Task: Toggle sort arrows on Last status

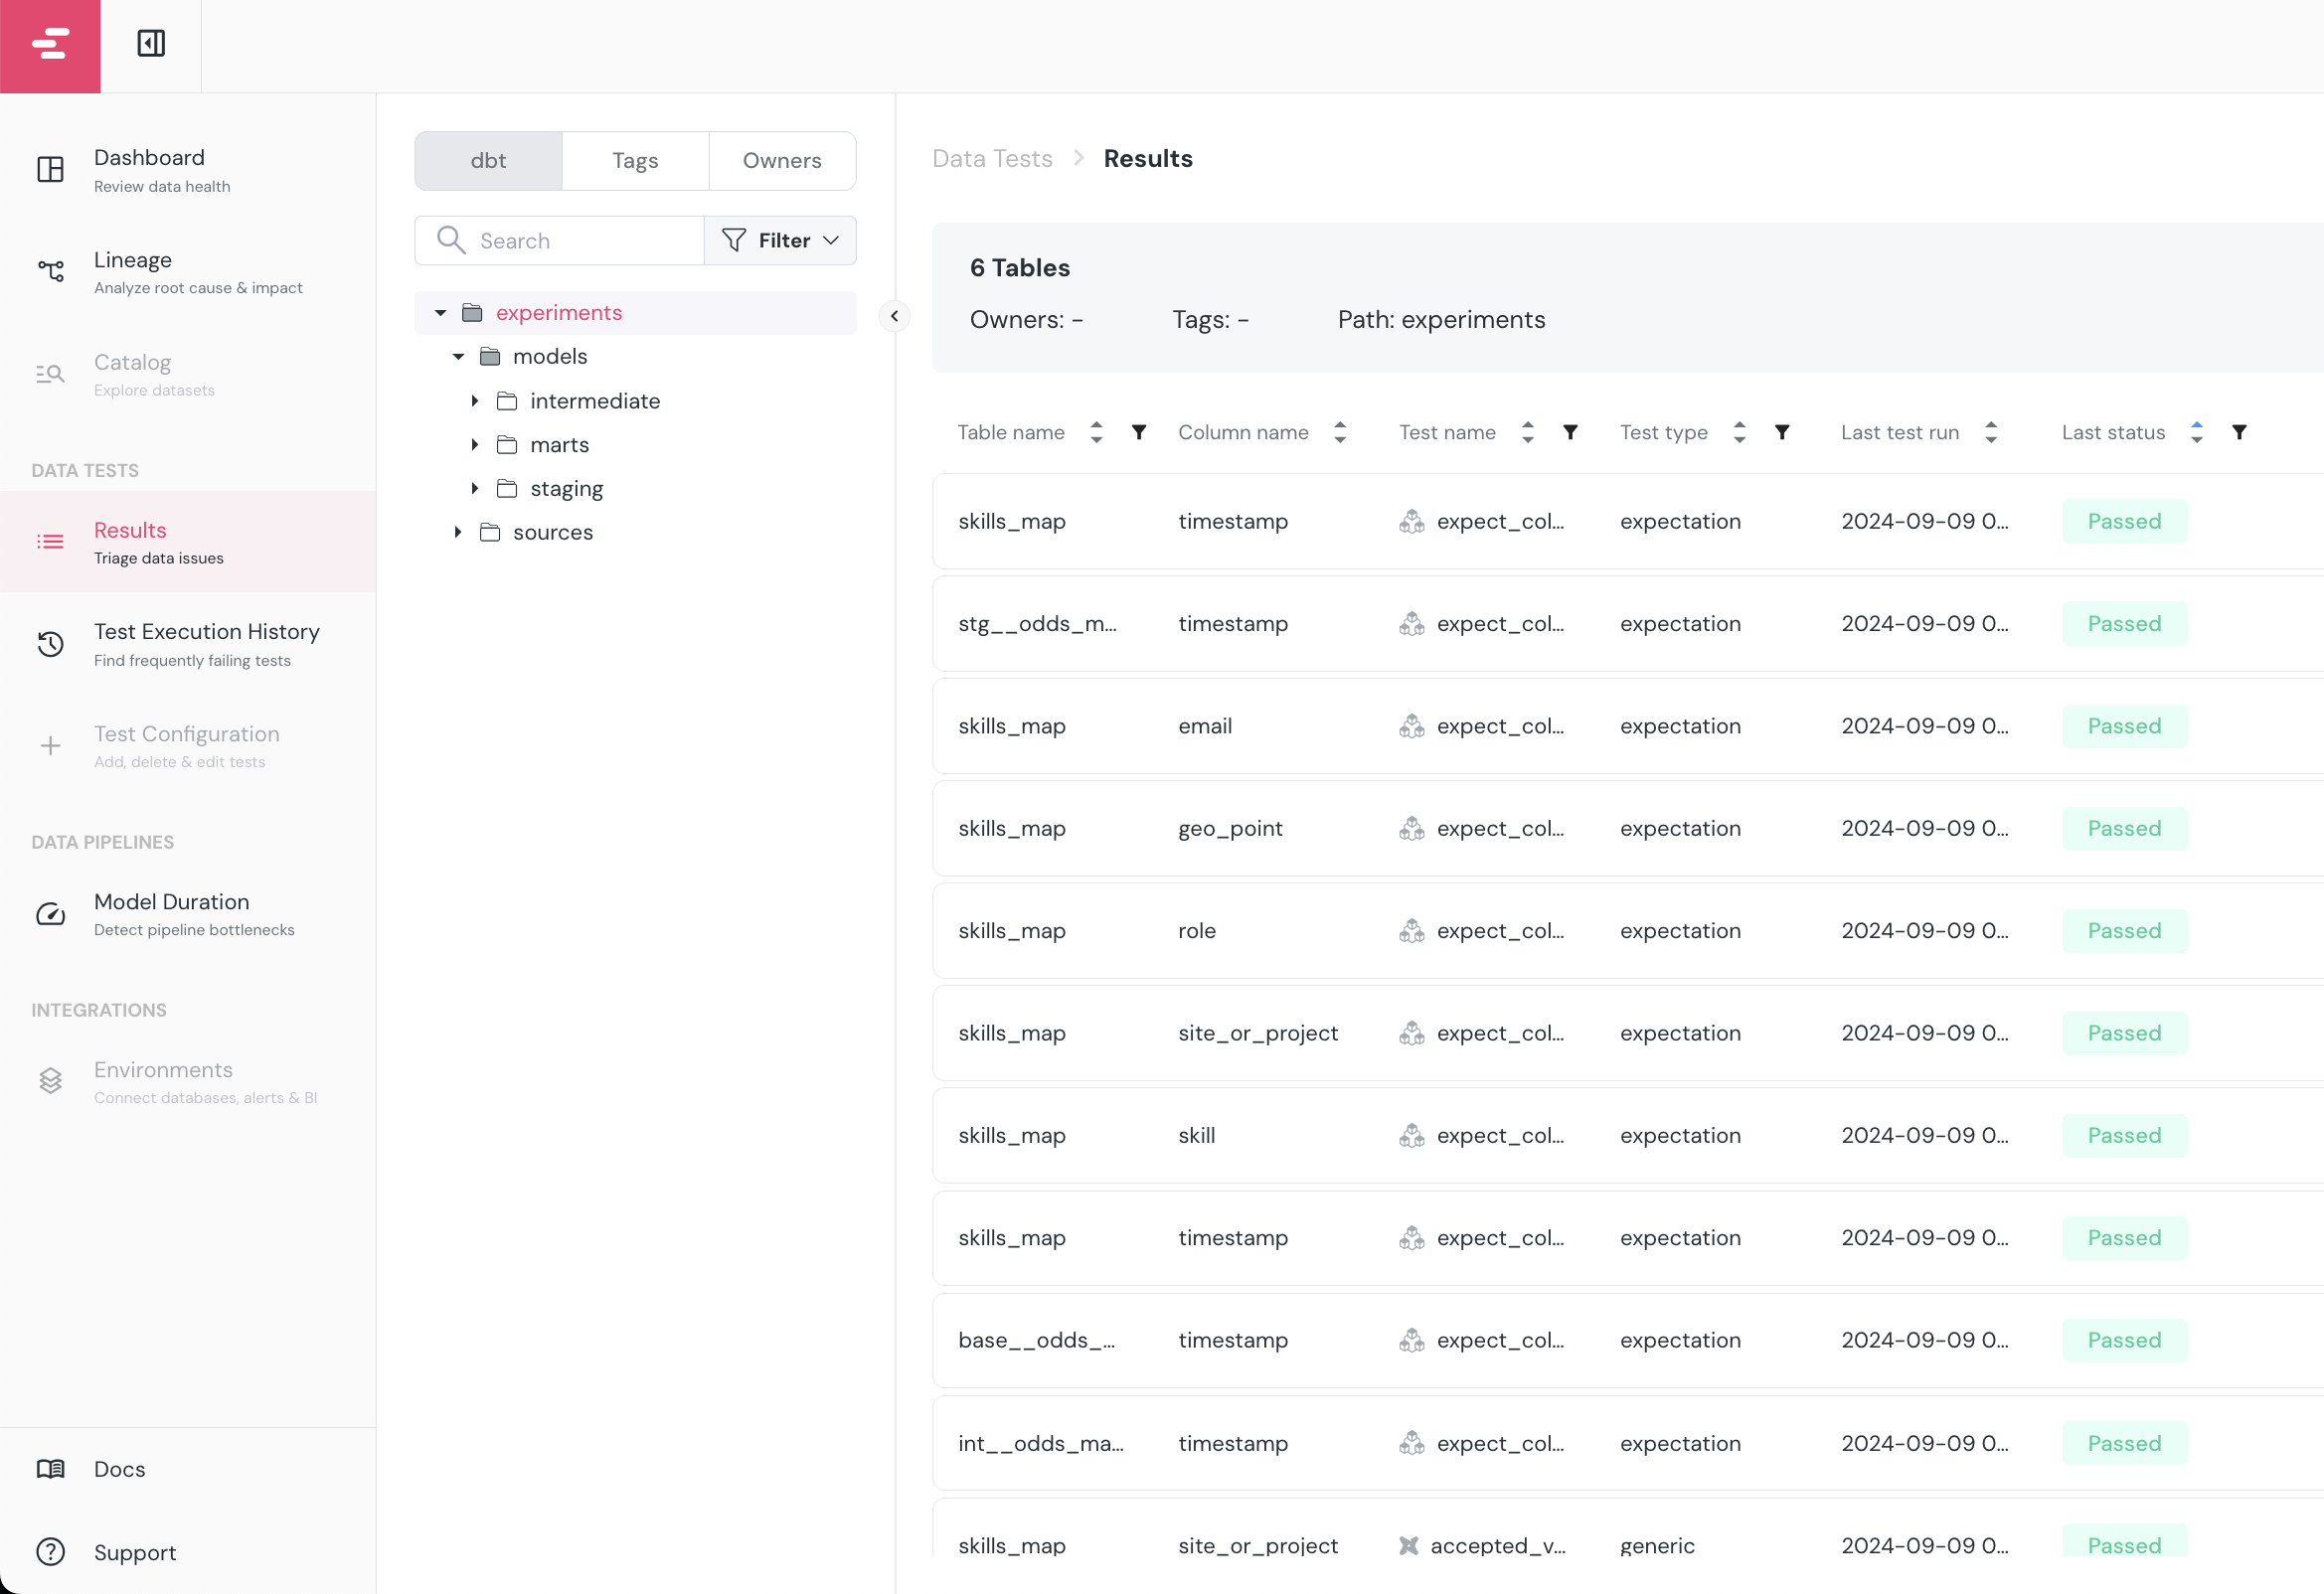Action: point(2197,432)
